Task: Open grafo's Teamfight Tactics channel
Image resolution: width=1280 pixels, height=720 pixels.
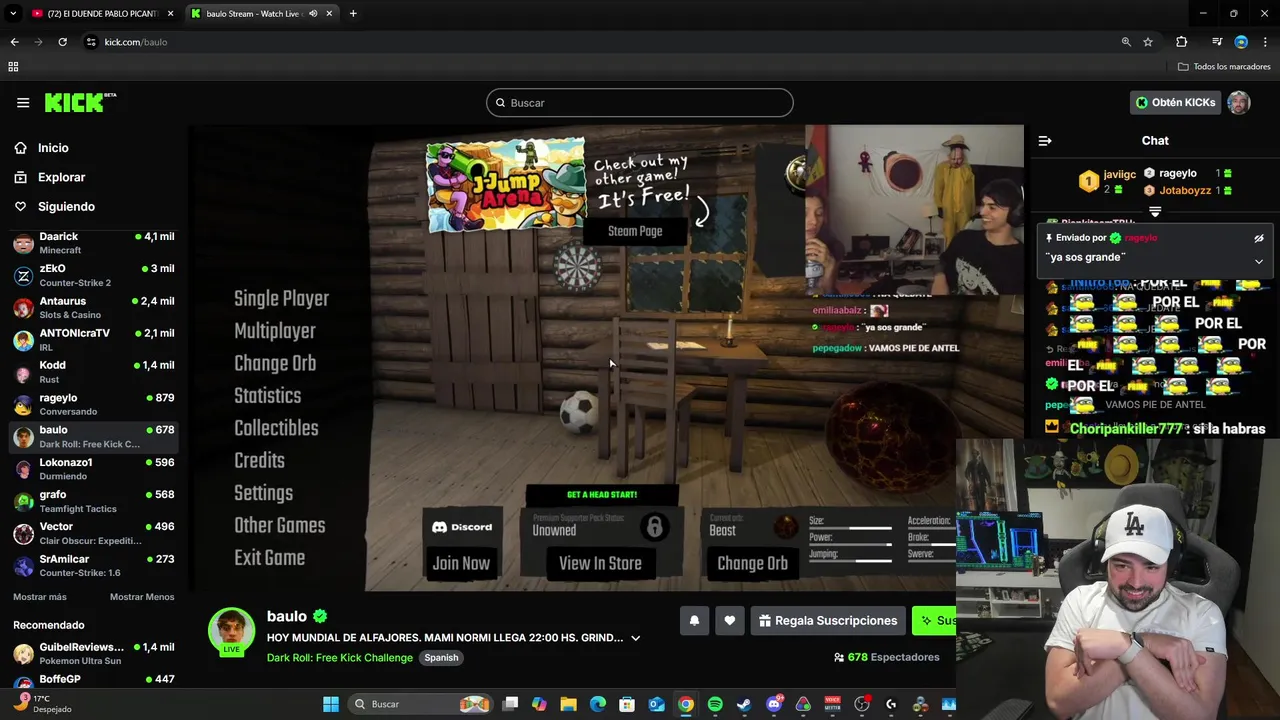Action: click(94, 501)
